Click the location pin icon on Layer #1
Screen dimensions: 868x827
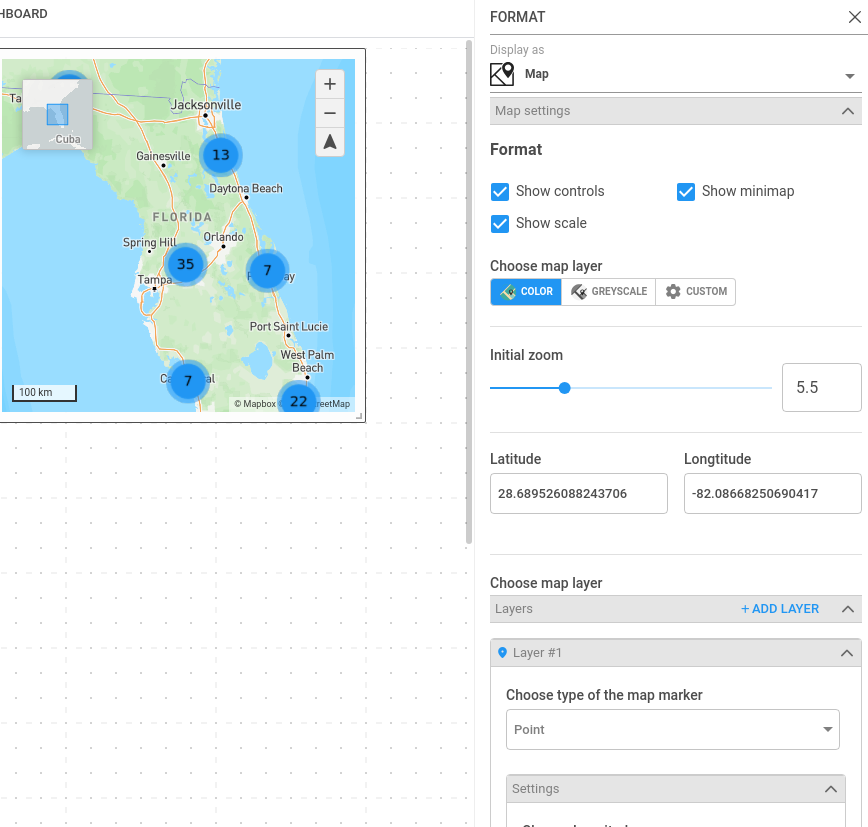[502, 652]
